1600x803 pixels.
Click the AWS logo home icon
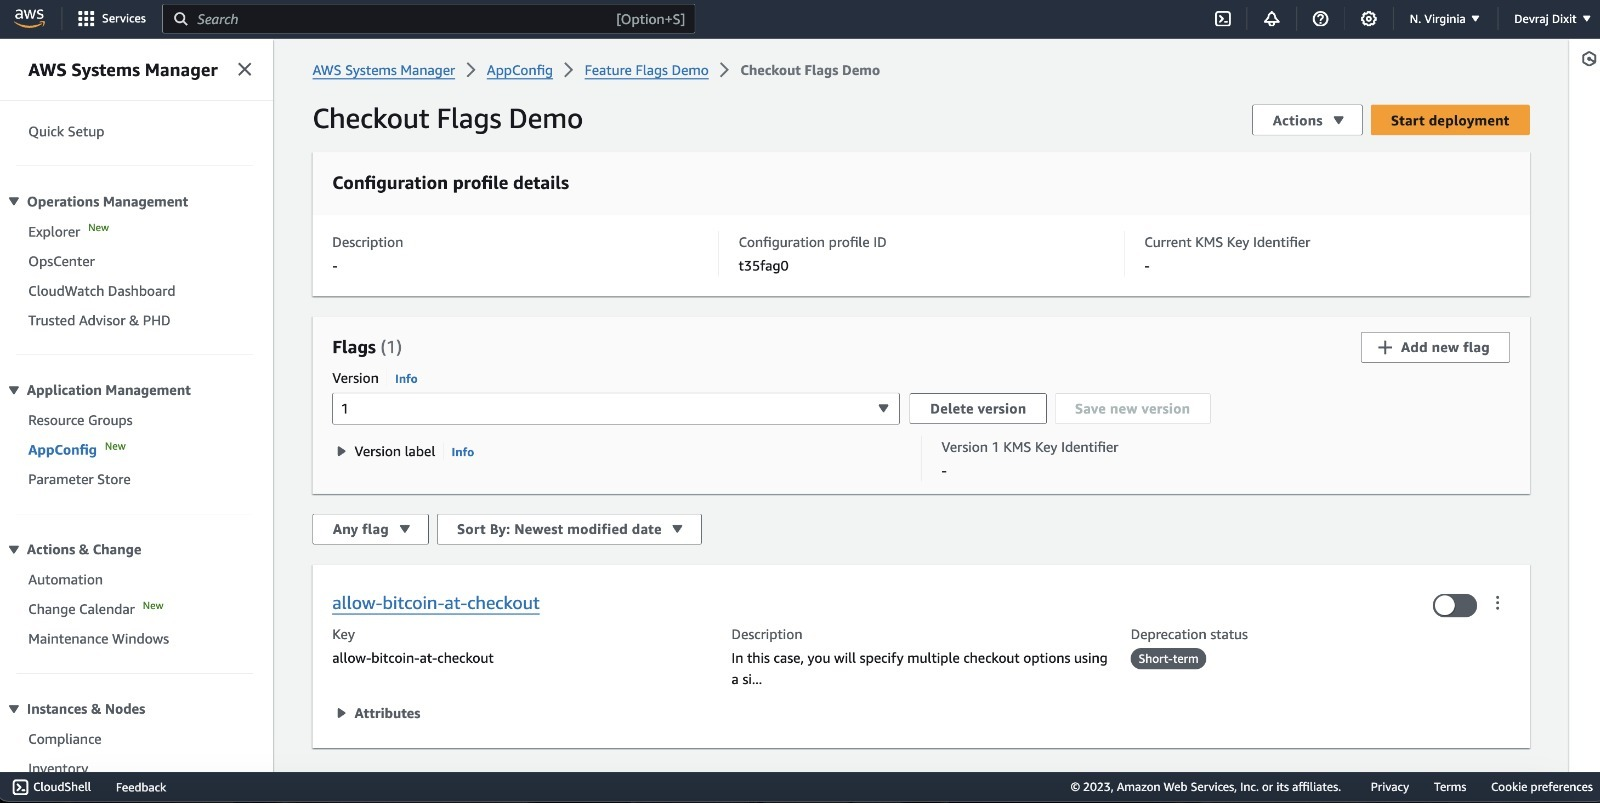29,18
